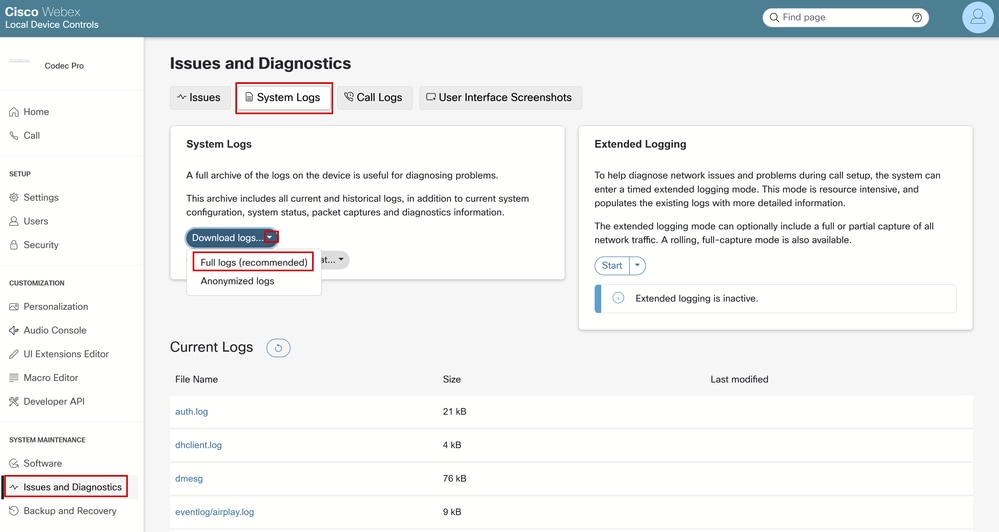Click the Call phone icon in sidebar
Image resolution: width=999 pixels, height=532 pixels.
[x=13, y=135]
